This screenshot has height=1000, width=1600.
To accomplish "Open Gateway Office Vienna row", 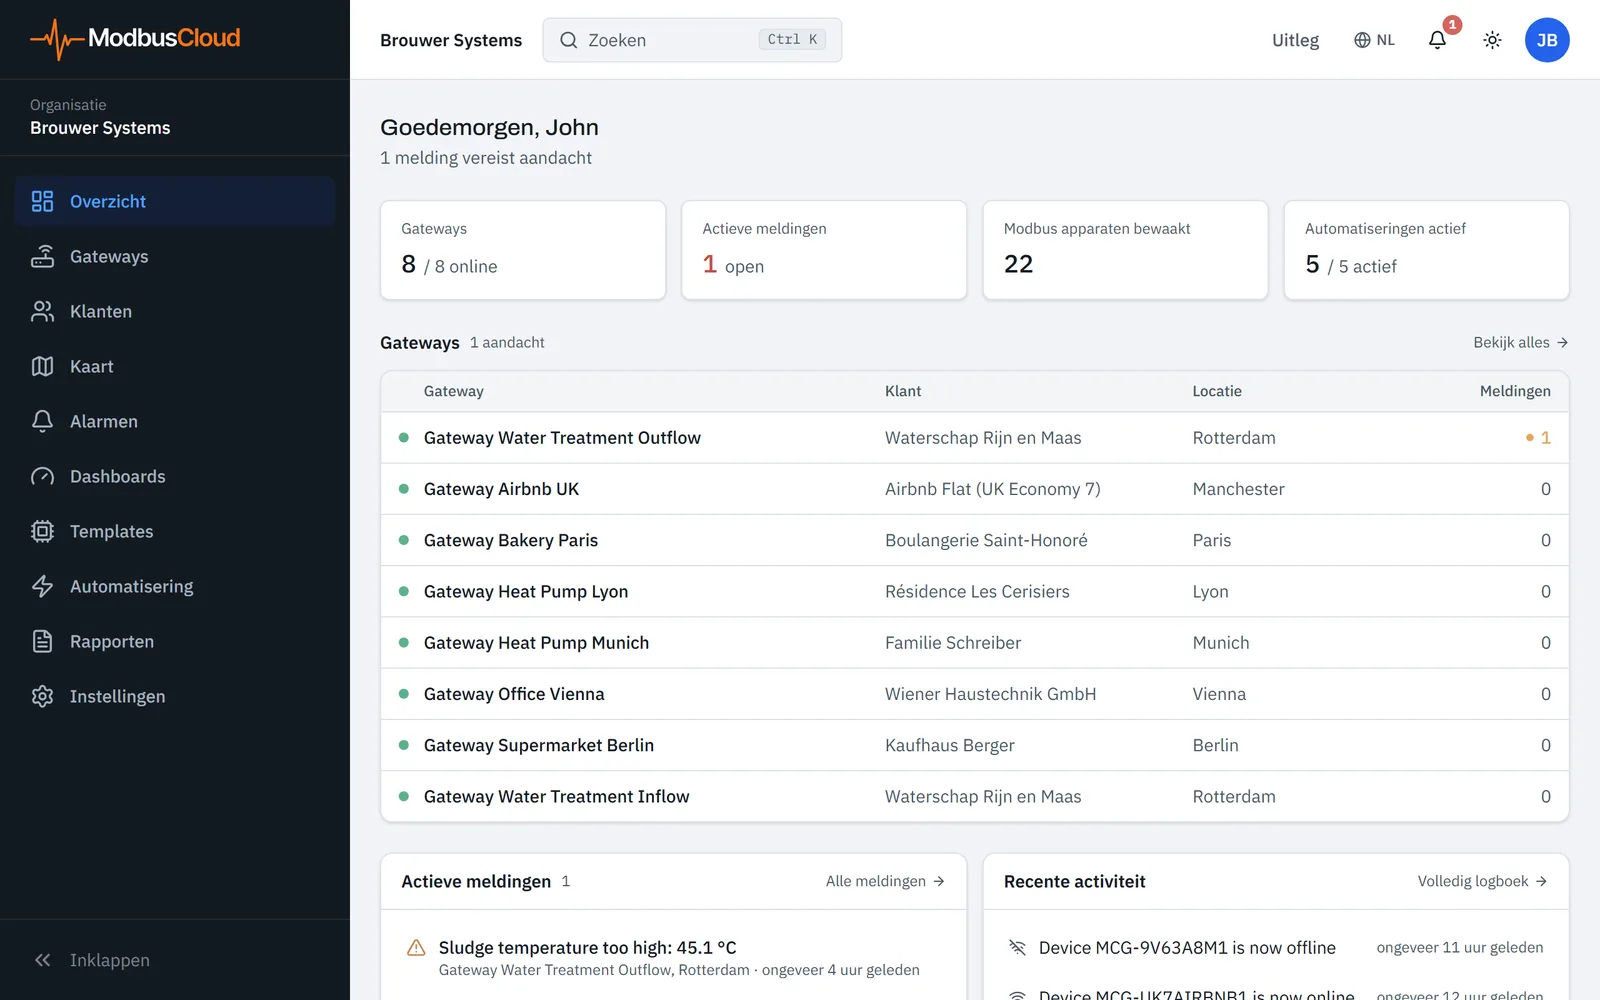I will pyautogui.click(x=974, y=694).
